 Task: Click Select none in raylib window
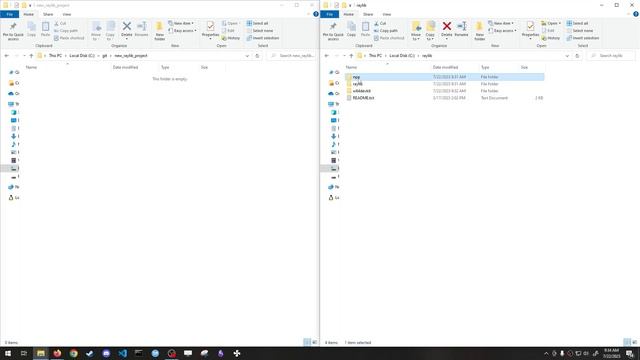pos(579,31)
